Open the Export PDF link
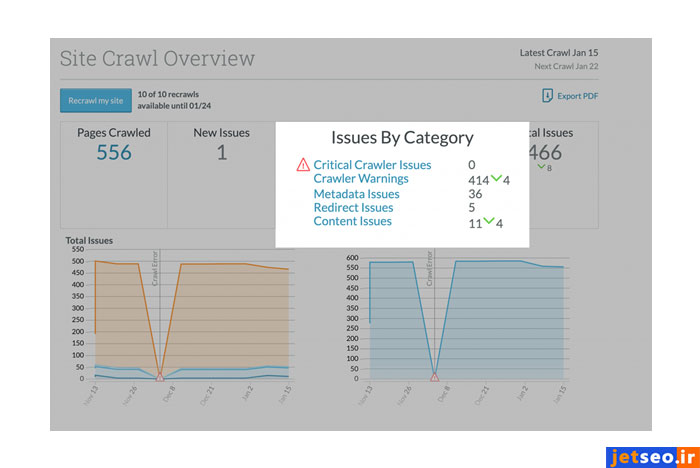The width and height of the screenshot is (700, 468). tap(579, 97)
